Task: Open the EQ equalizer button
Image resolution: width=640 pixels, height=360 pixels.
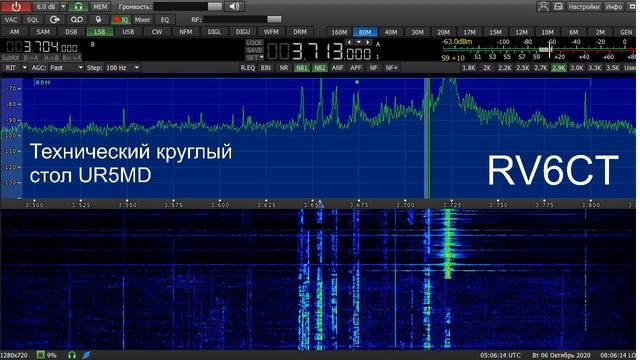Action: [x=164, y=20]
